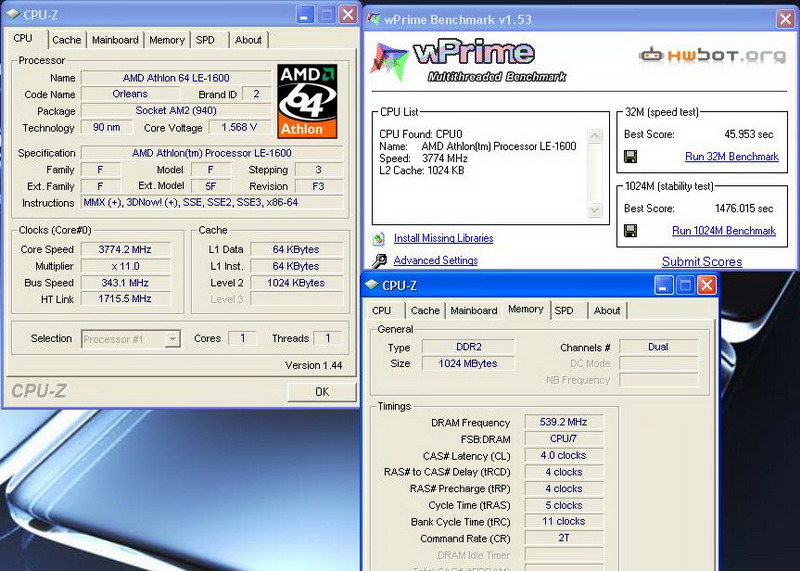Open the Processor #1 selection dropdown
The image size is (800, 571).
tap(173, 339)
